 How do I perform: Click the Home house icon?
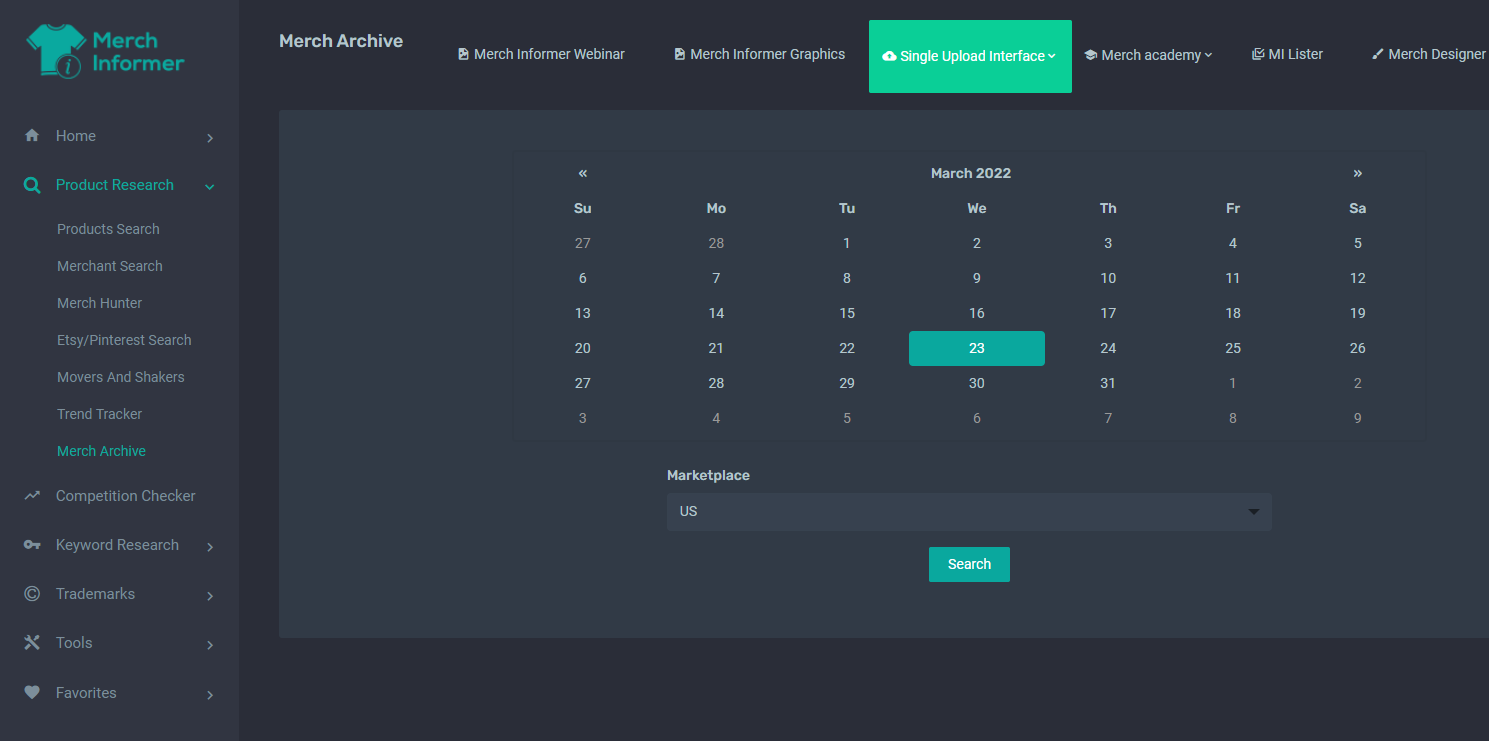[x=32, y=136]
